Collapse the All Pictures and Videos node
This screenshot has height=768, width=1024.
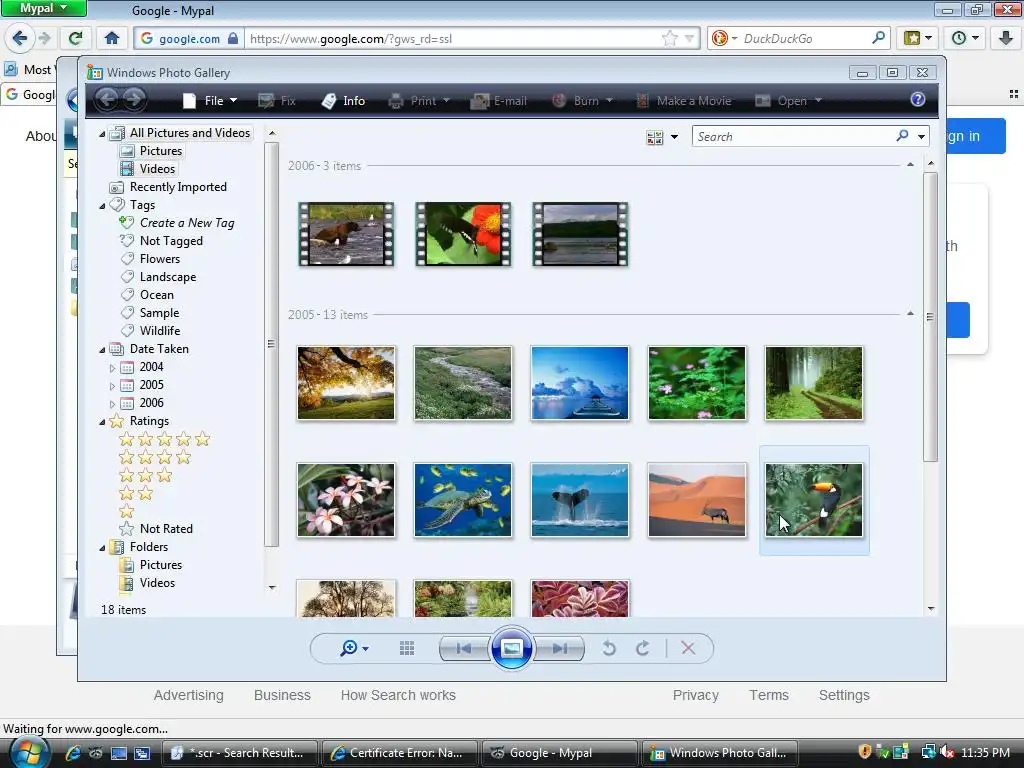102,134
